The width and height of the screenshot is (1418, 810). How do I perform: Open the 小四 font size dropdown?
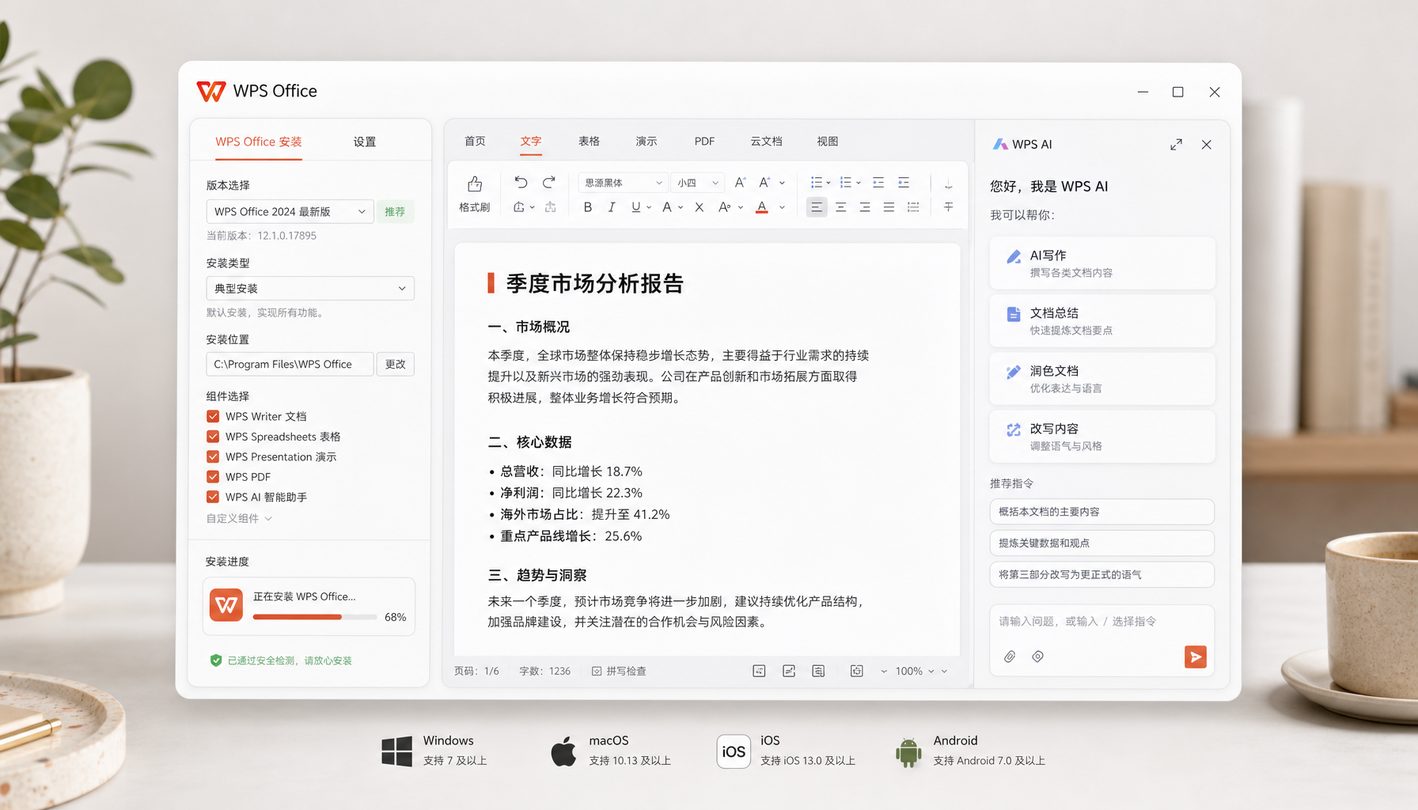697,183
